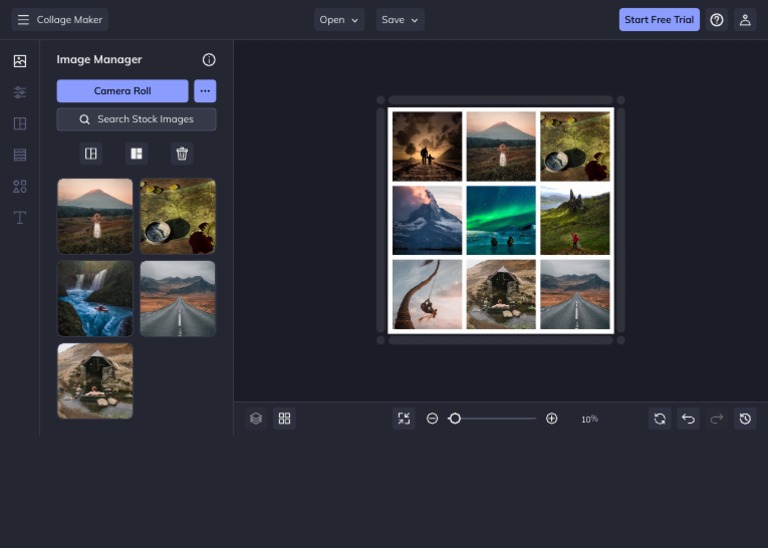Viewport: 768px width, 548px height.
Task: Click the Image Manager info icon
Action: (x=209, y=60)
